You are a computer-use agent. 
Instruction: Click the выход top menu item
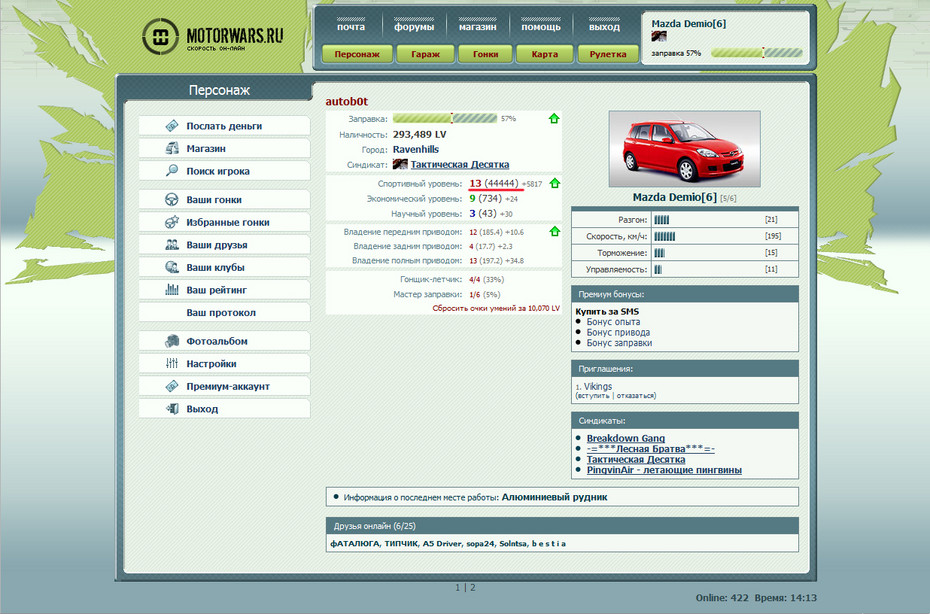(604, 27)
